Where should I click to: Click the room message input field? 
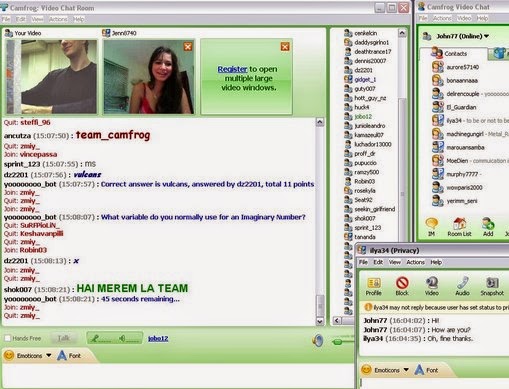point(178,376)
